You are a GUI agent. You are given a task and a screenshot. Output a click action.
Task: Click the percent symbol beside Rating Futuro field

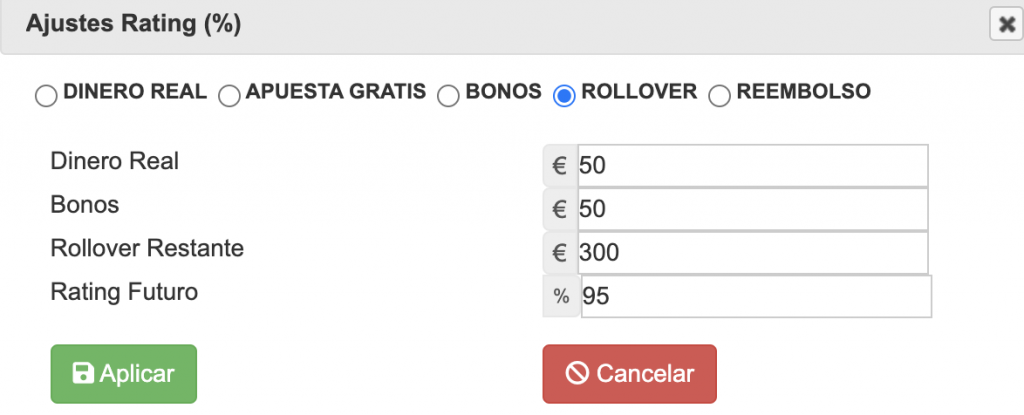(562, 296)
